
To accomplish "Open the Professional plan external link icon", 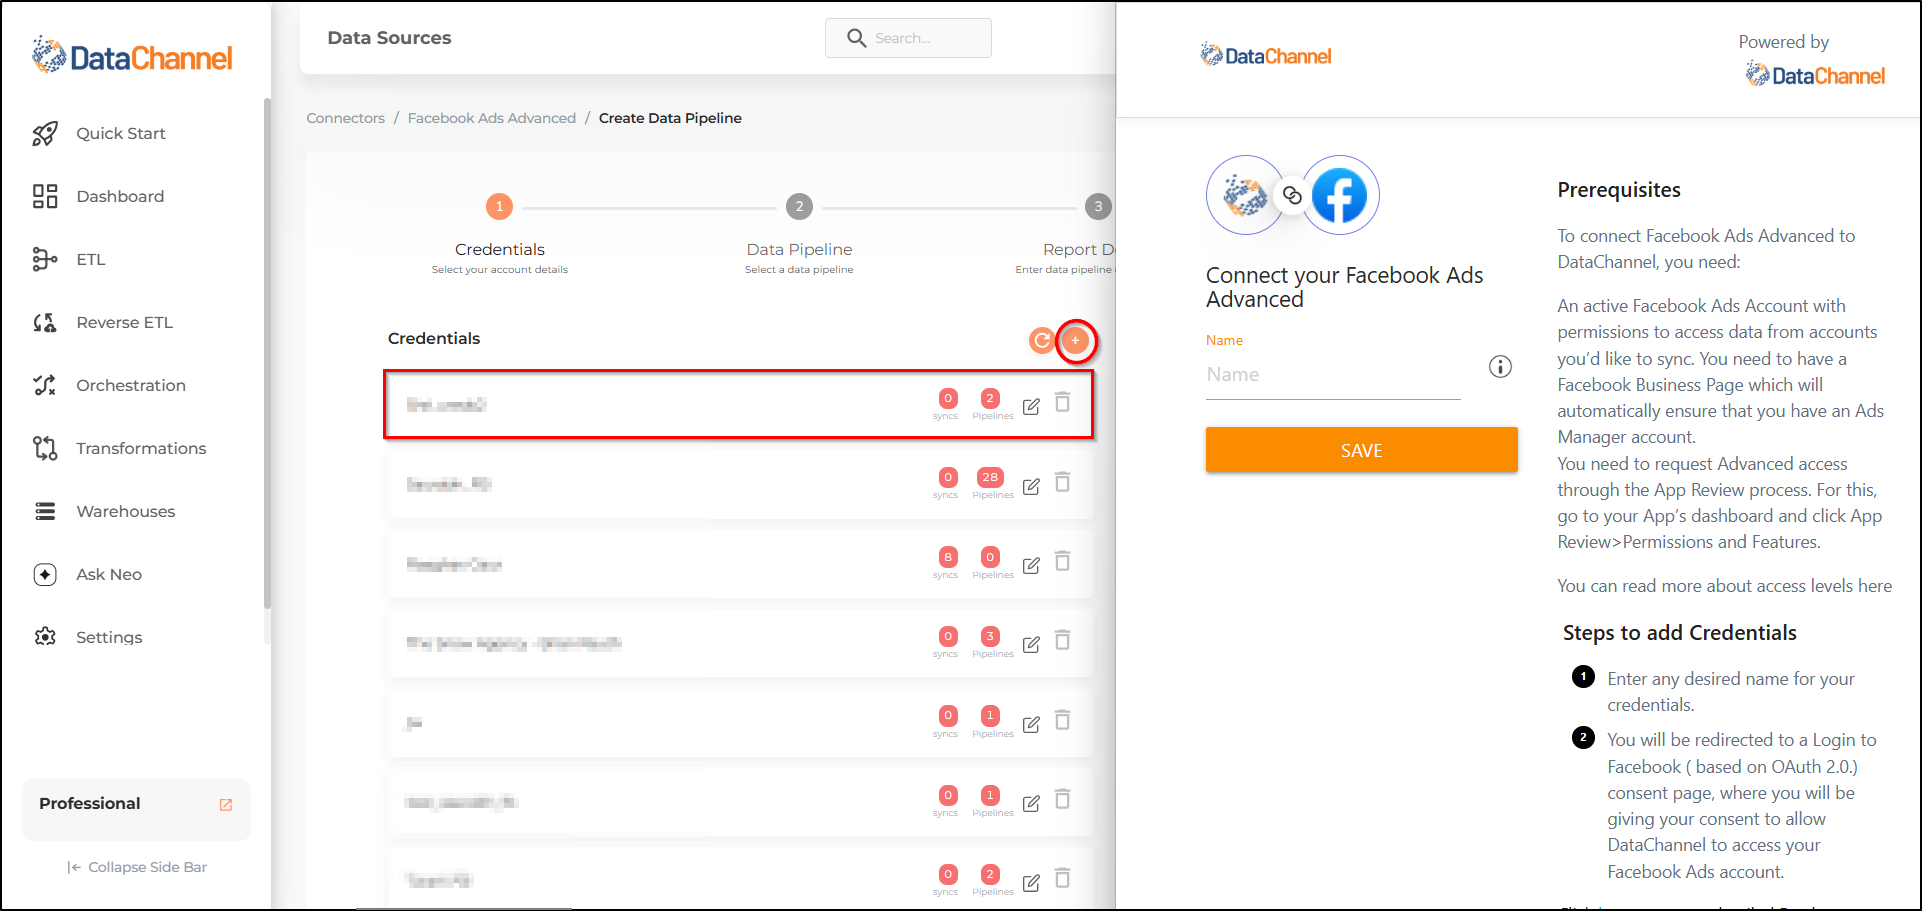I will [x=226, y=804].
